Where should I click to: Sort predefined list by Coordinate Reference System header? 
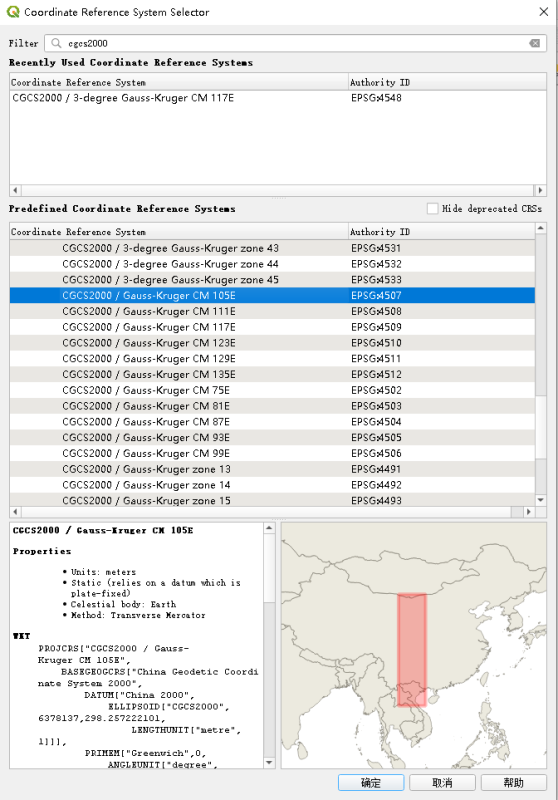[x=179, y=232]
